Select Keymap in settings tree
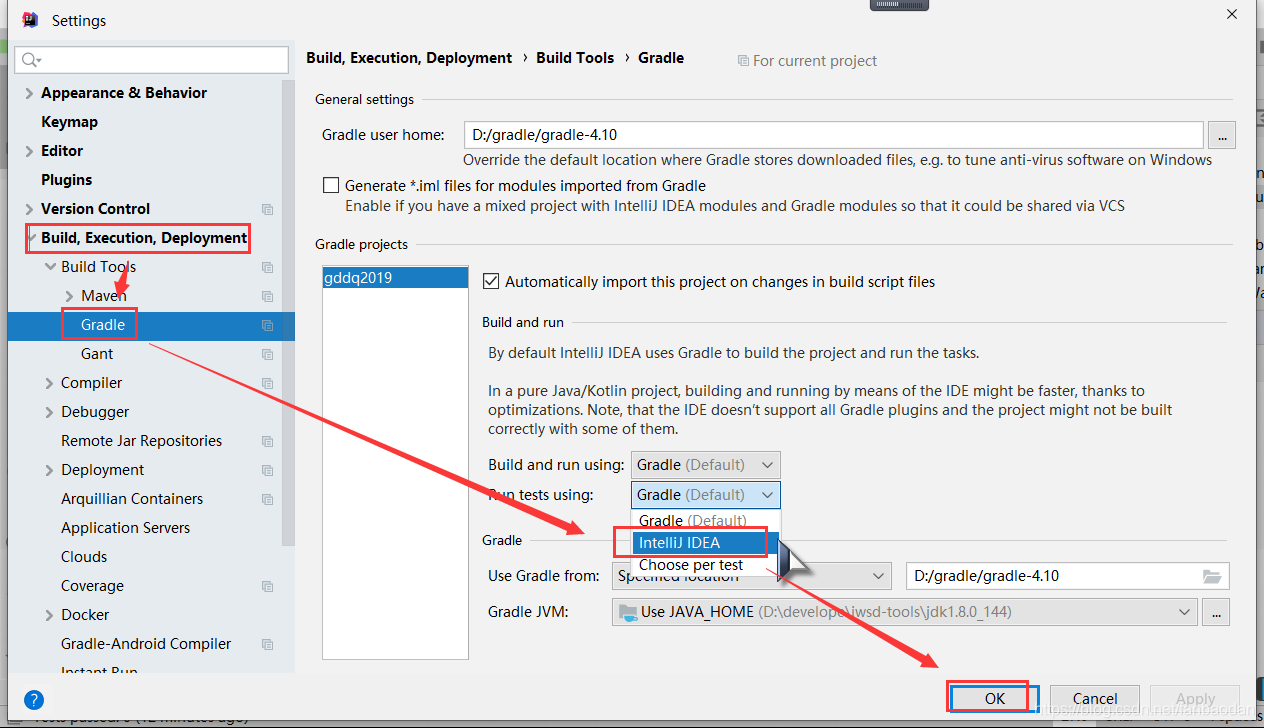The width and height of the screenshot is (1264, 728). 69,122
